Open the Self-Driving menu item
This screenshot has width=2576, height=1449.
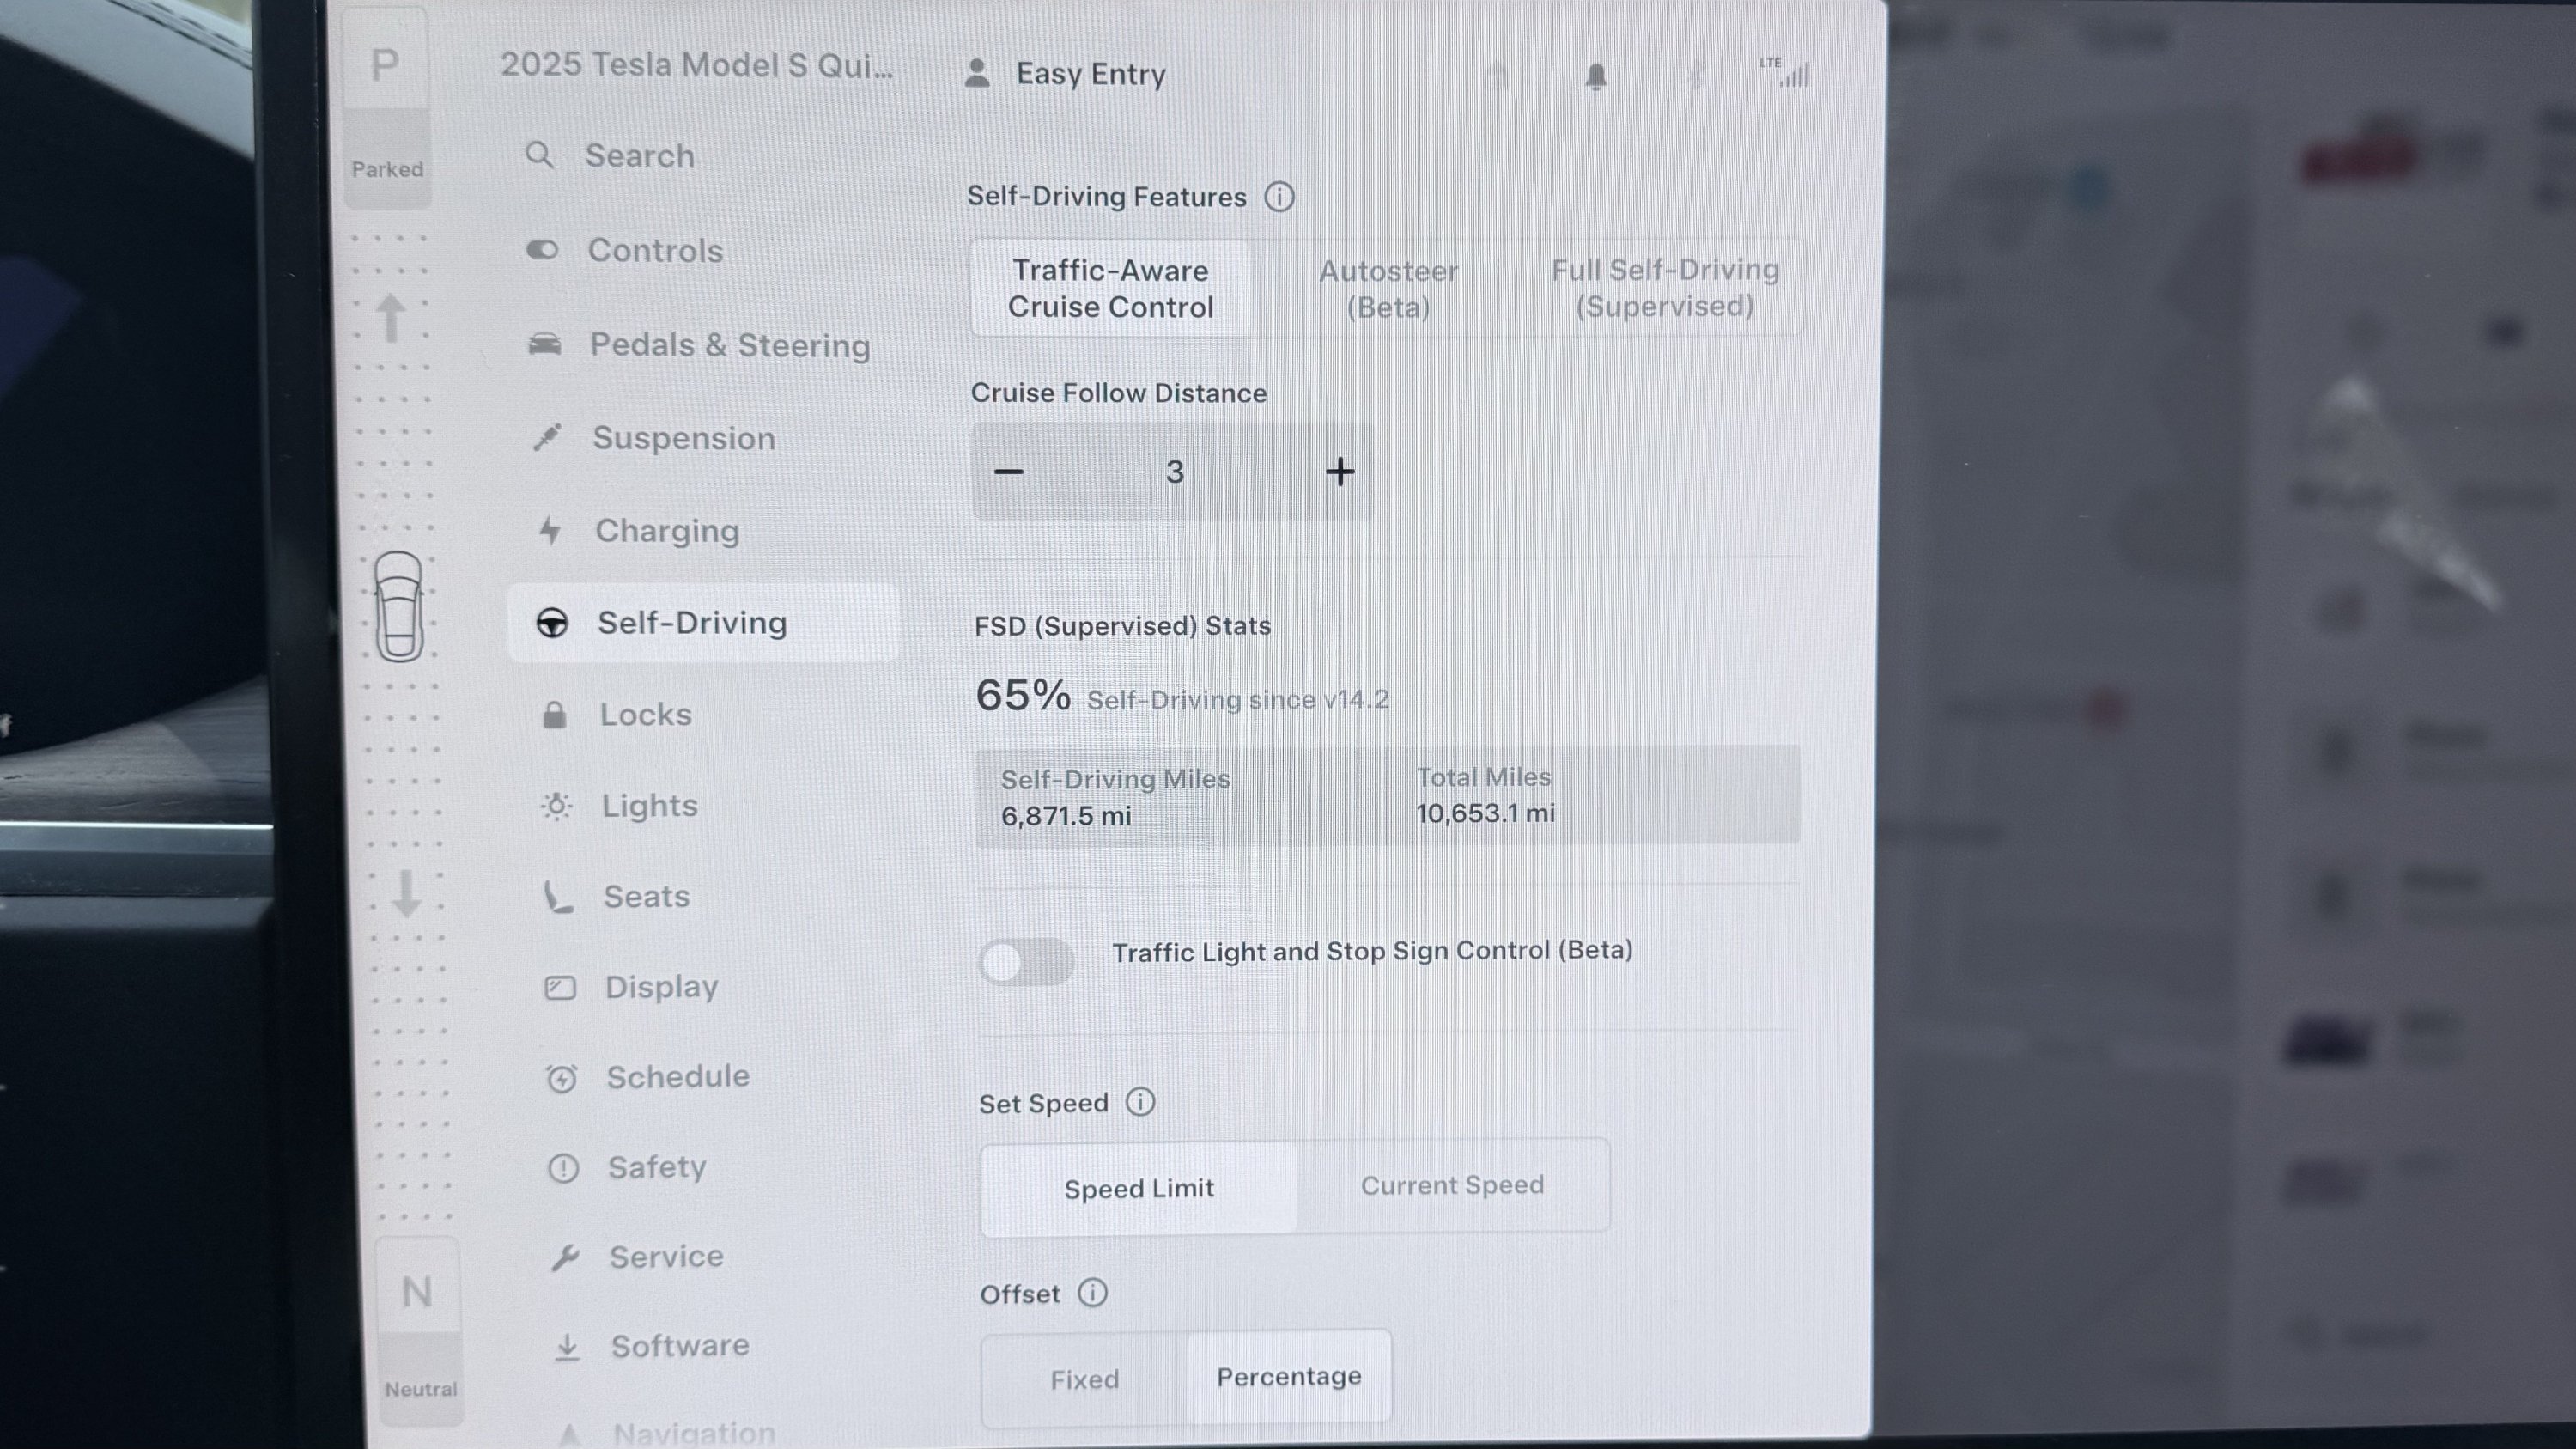(x=704, y=622)
